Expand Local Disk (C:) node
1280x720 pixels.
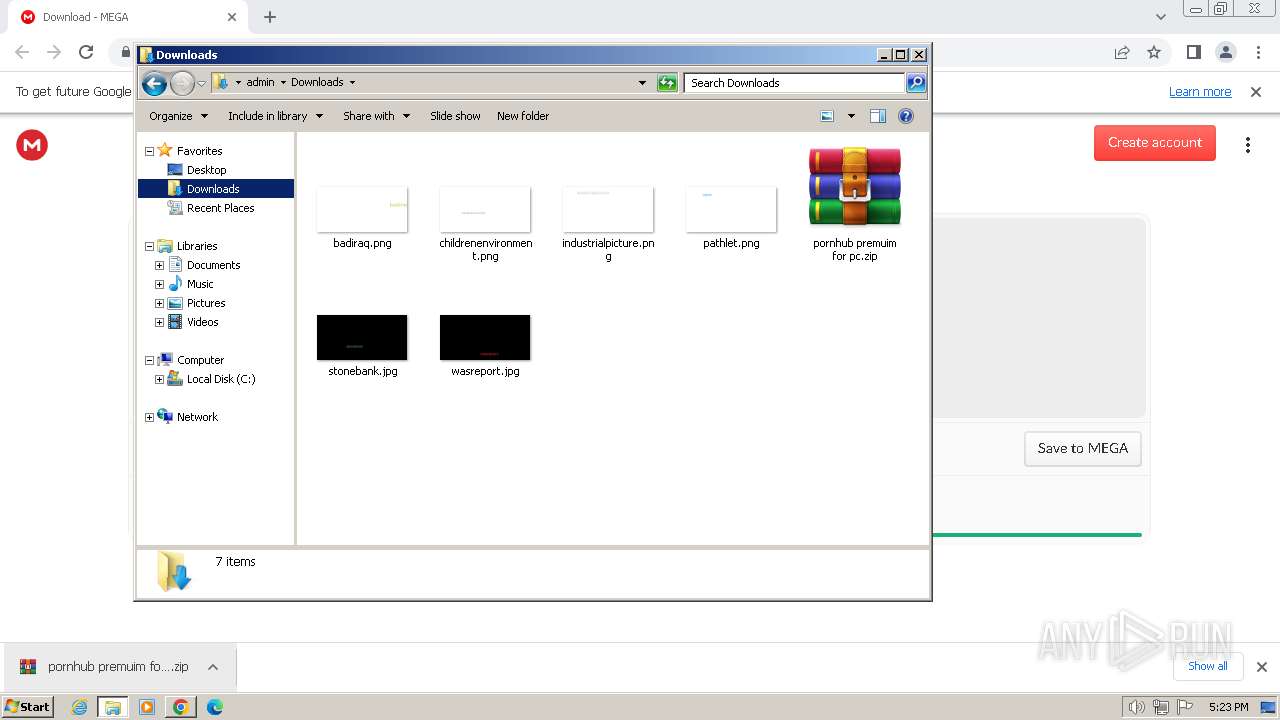click(x=159, y=379)
